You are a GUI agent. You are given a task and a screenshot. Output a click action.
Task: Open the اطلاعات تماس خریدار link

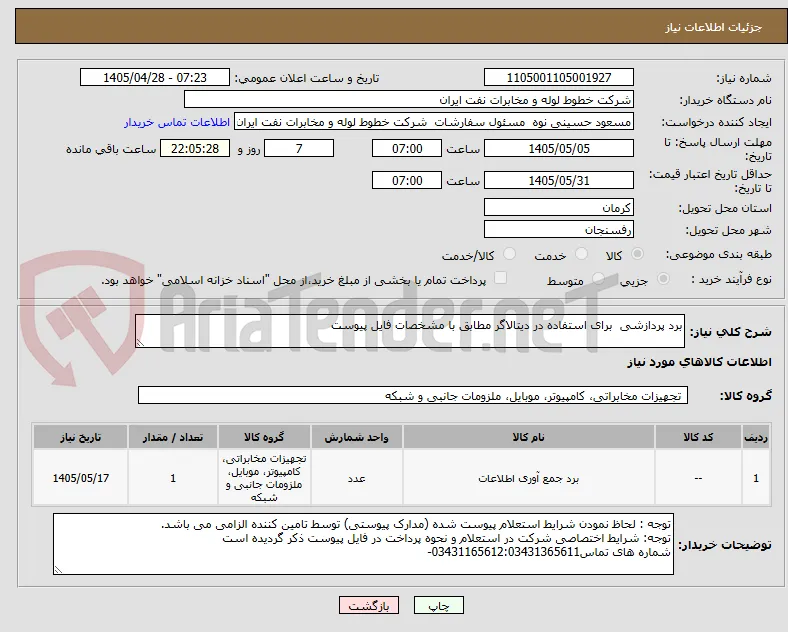coord(177,122)
